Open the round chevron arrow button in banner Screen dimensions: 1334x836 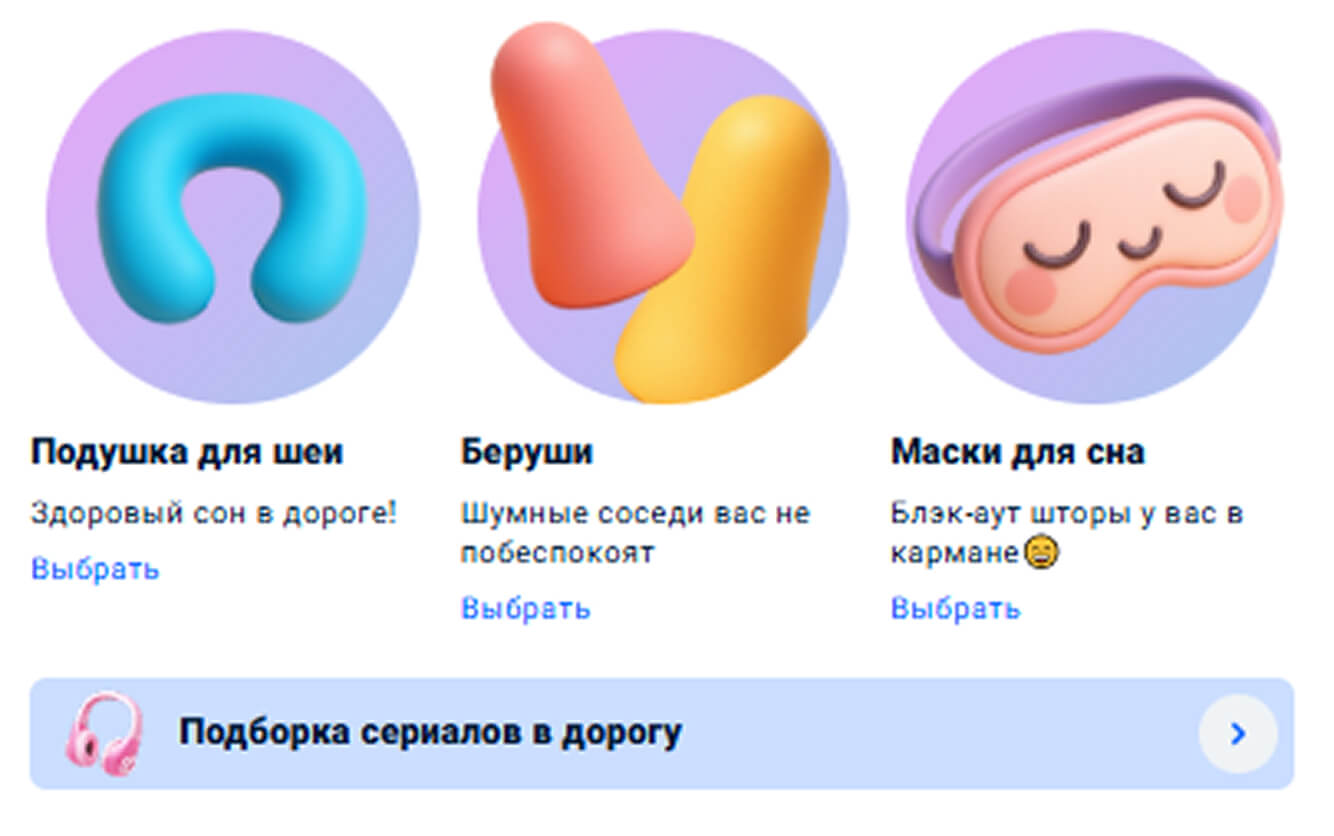click(1238, 734)
